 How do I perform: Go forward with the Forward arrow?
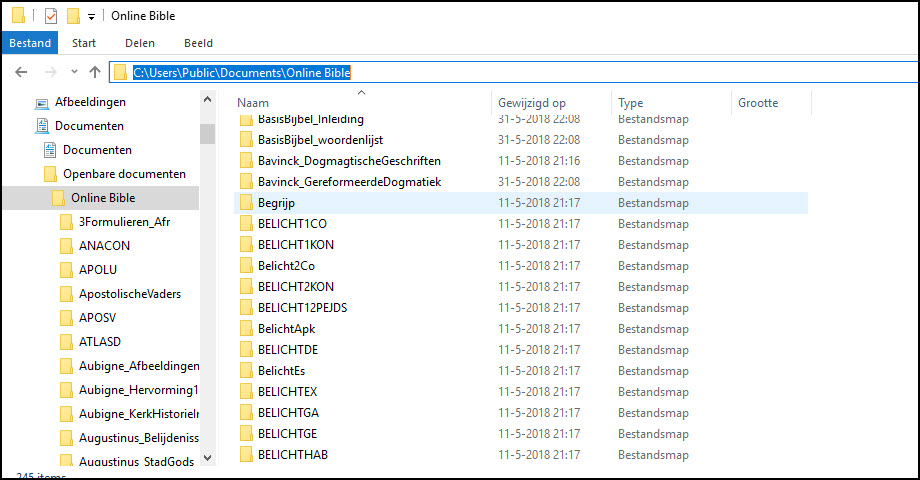(x=50, y=72)
